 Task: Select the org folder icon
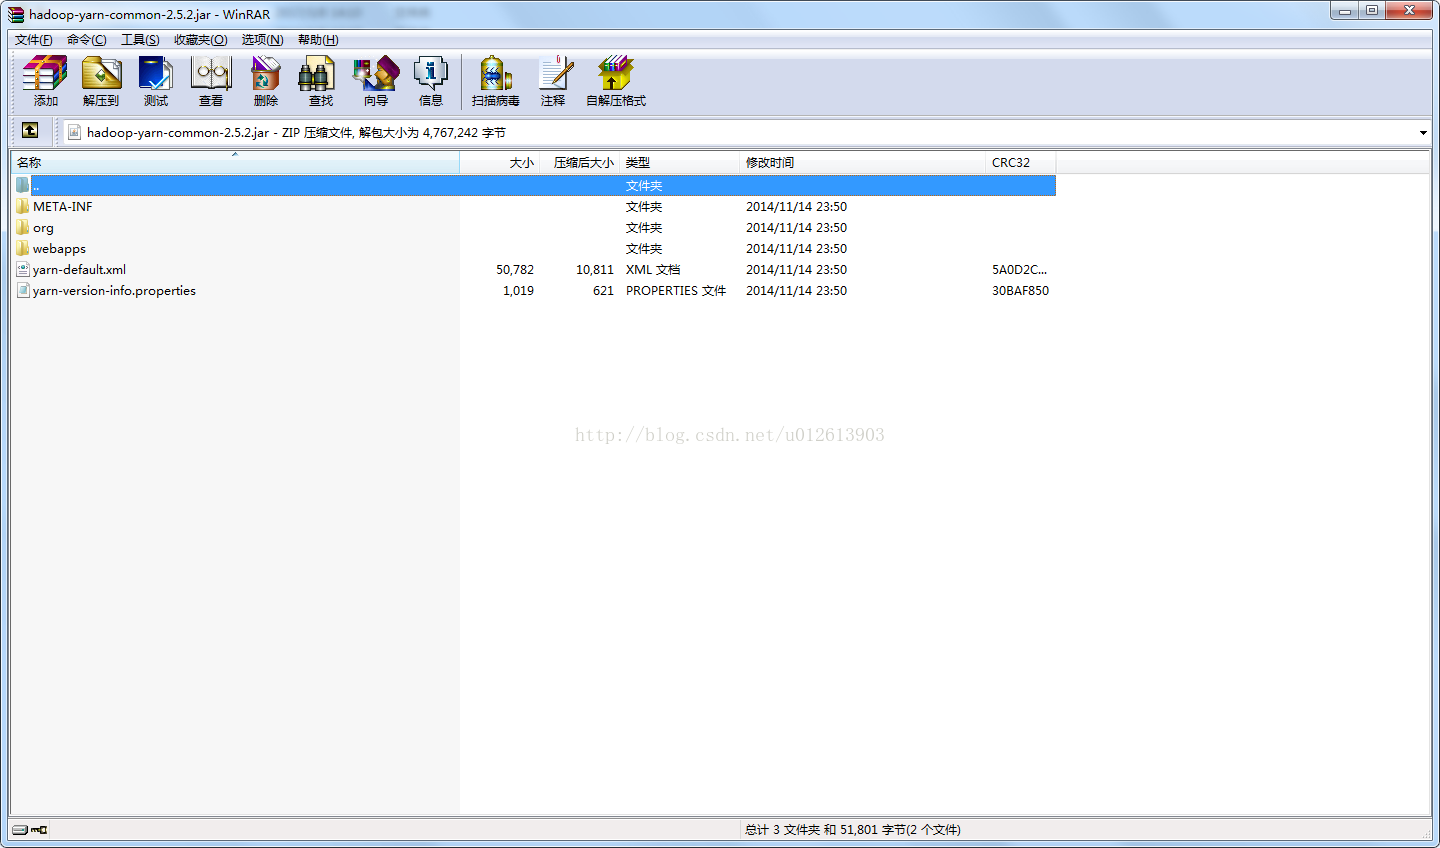pos(23,227)
